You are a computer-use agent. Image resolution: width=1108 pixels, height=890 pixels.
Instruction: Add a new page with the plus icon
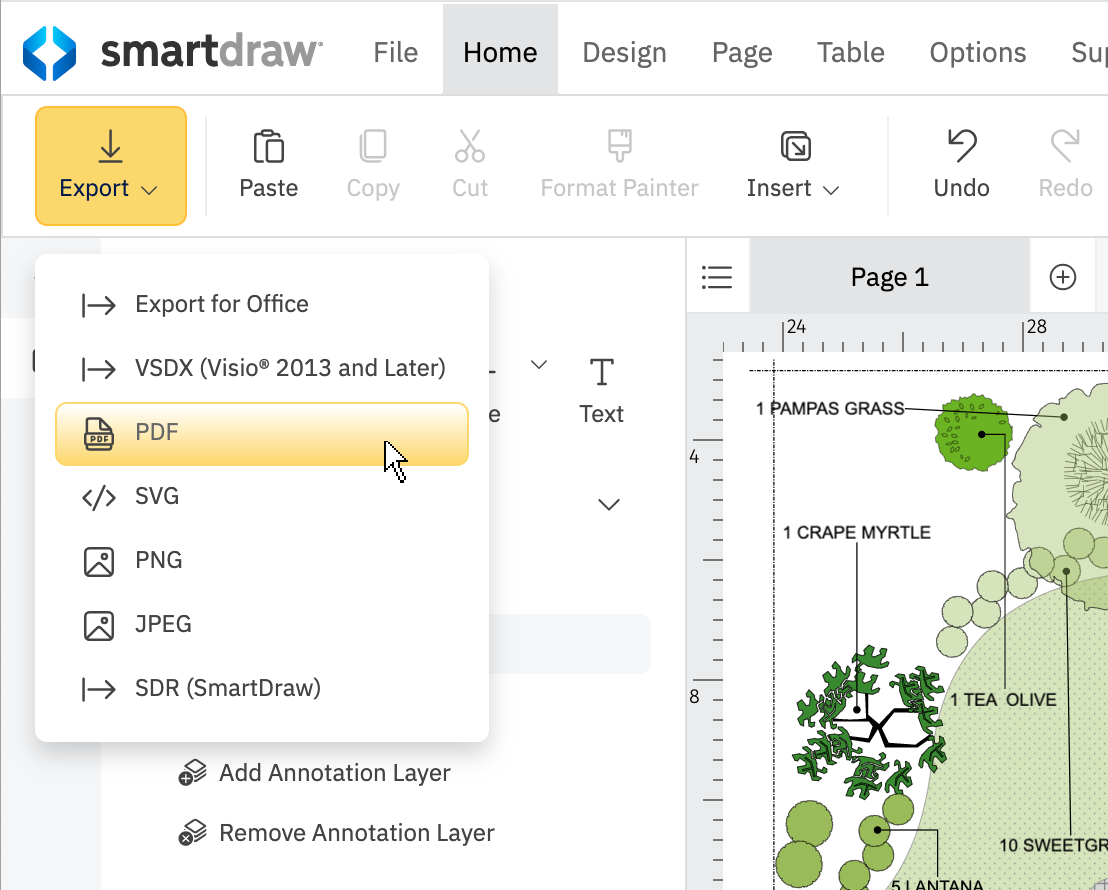tap(1063, 276)
